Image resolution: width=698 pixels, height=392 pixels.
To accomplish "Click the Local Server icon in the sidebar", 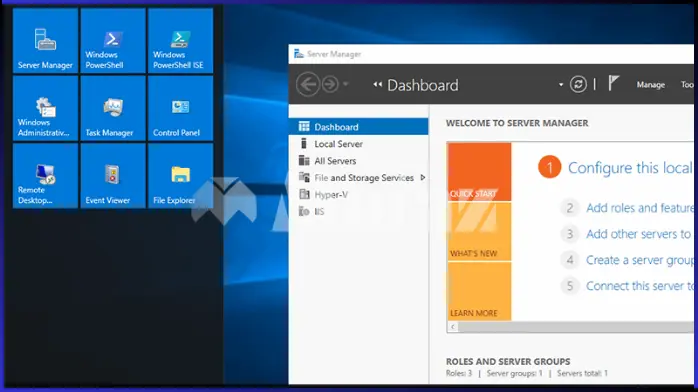I will click(x=304, y=143).
